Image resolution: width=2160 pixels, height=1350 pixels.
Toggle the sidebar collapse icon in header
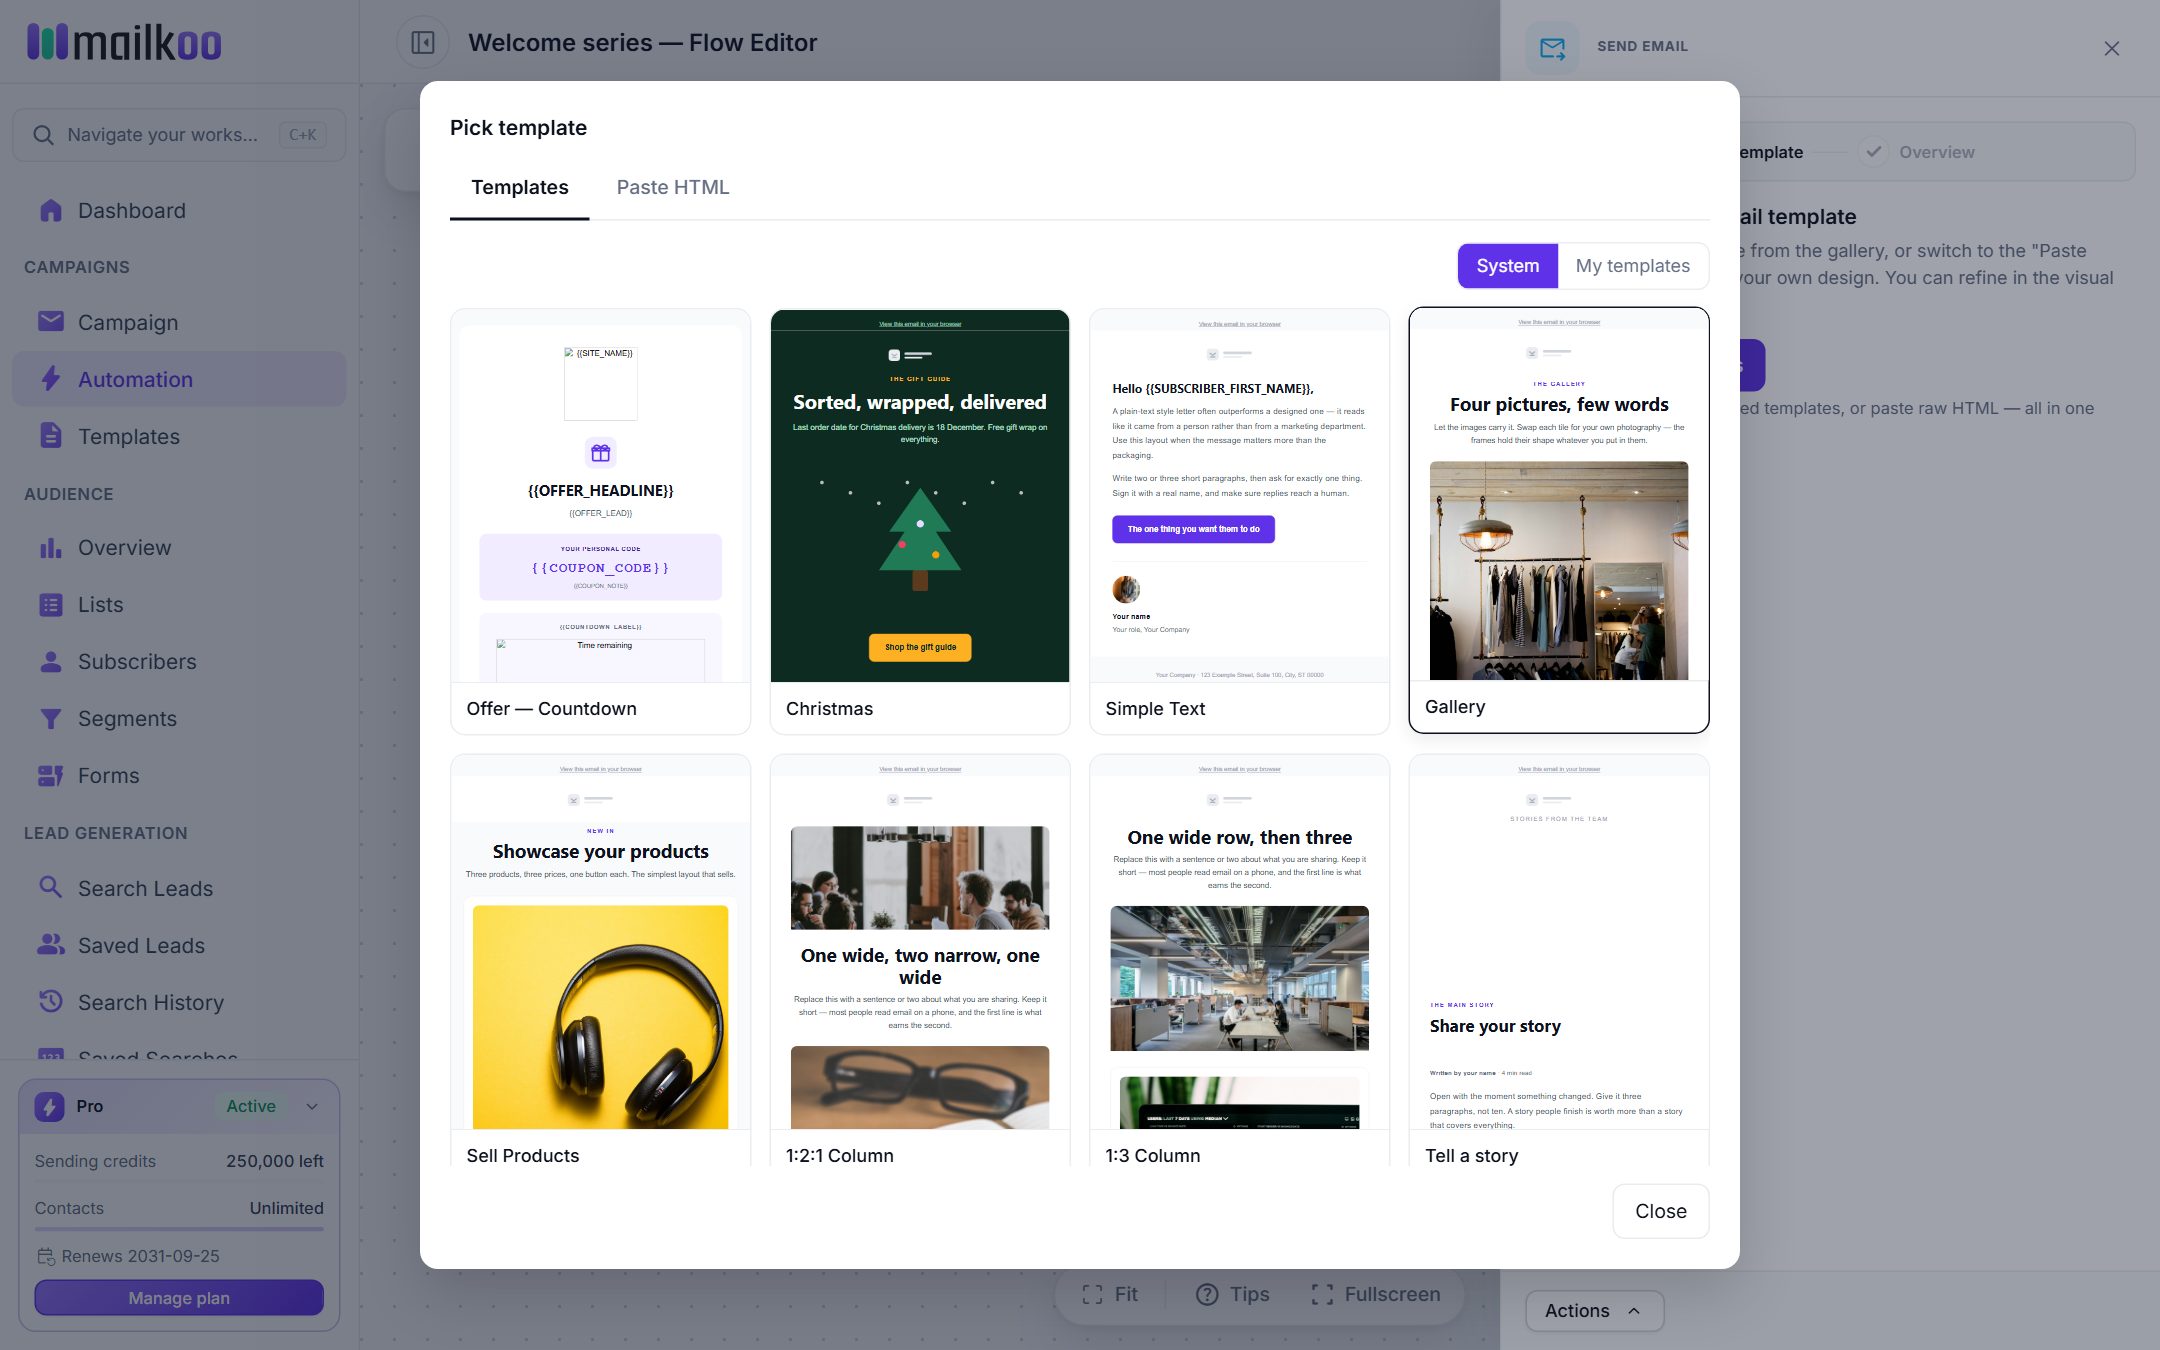point(423,43)
